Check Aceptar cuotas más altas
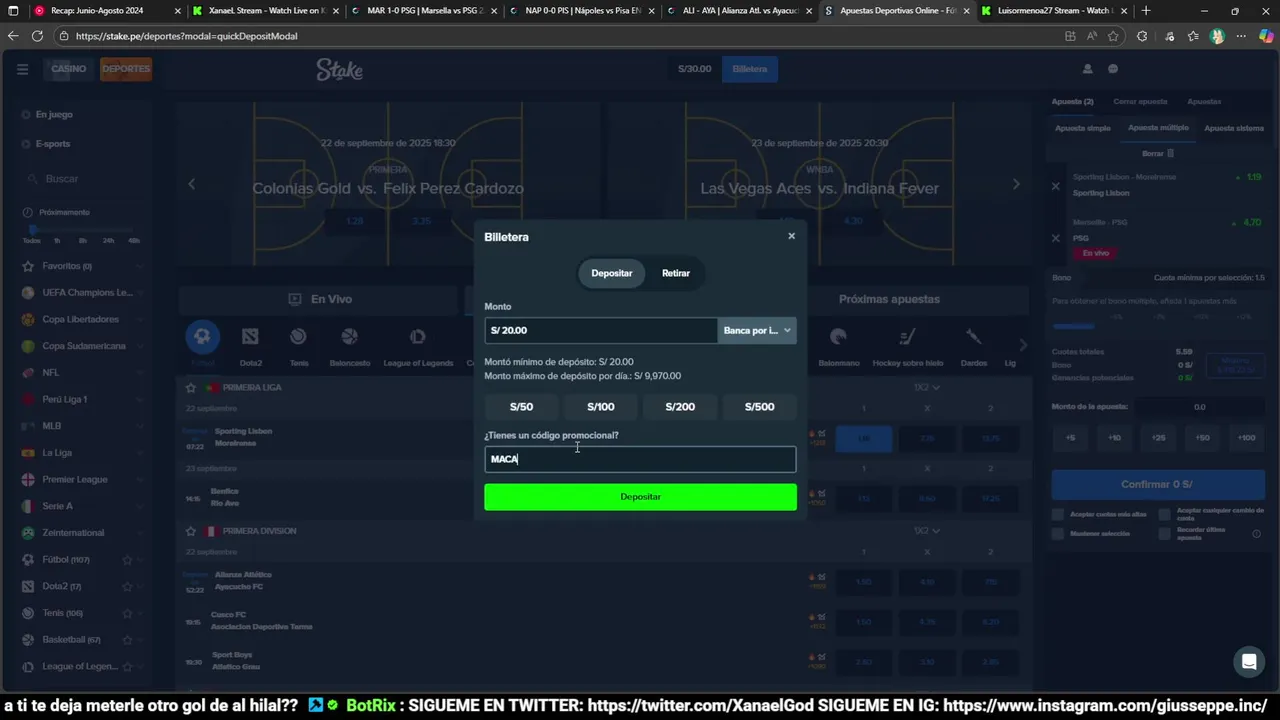This screenshot has width=1280, height=720. [x=1058, y=514]
